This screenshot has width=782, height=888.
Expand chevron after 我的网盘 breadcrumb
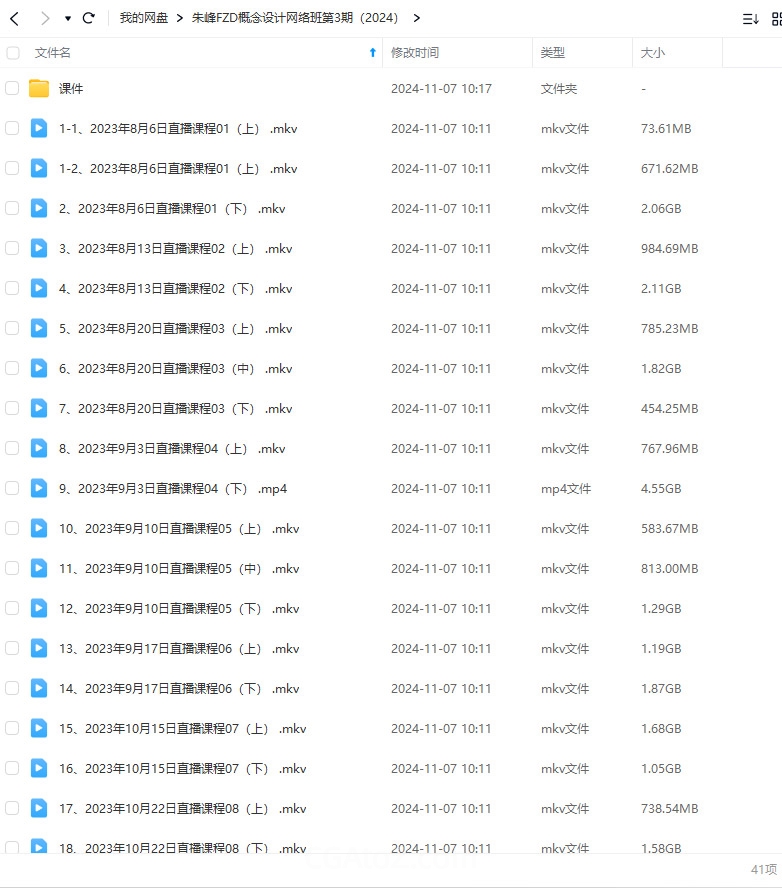(180, 18)
